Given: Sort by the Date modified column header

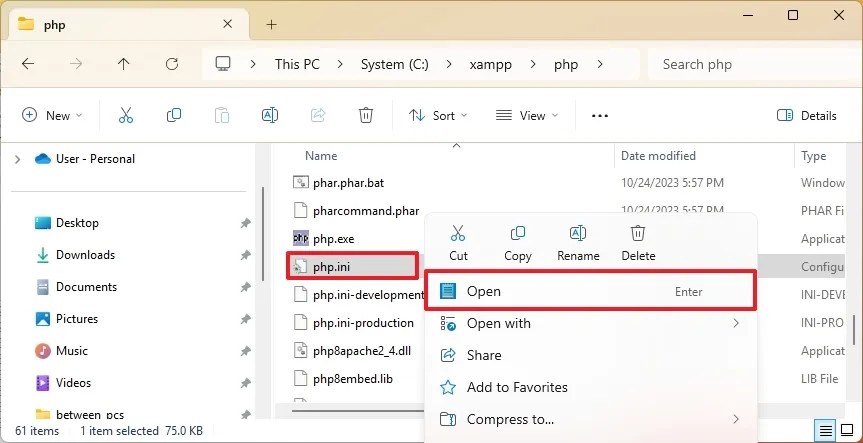Looking at the screenshot, I should coord(658,156).
